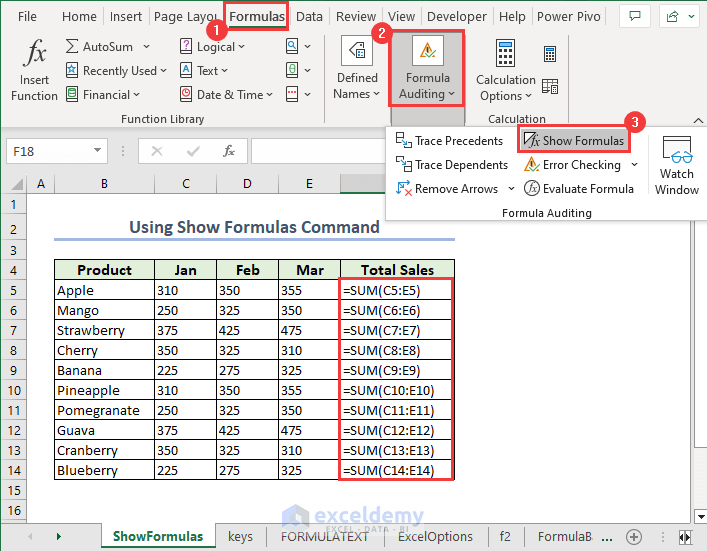The height and width of the screenshot is (551, 707).
Task: Expand Math & Trig dropdown arrow
Action: click(x=308, y=70)
